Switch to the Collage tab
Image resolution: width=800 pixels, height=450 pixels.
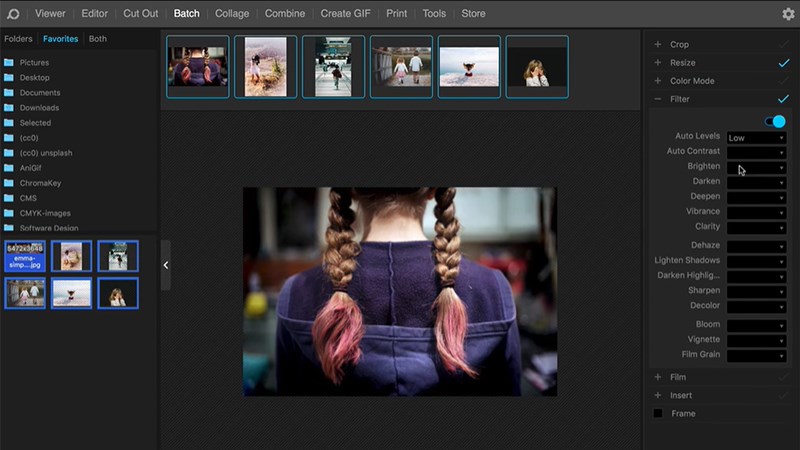tap(232, 14)
